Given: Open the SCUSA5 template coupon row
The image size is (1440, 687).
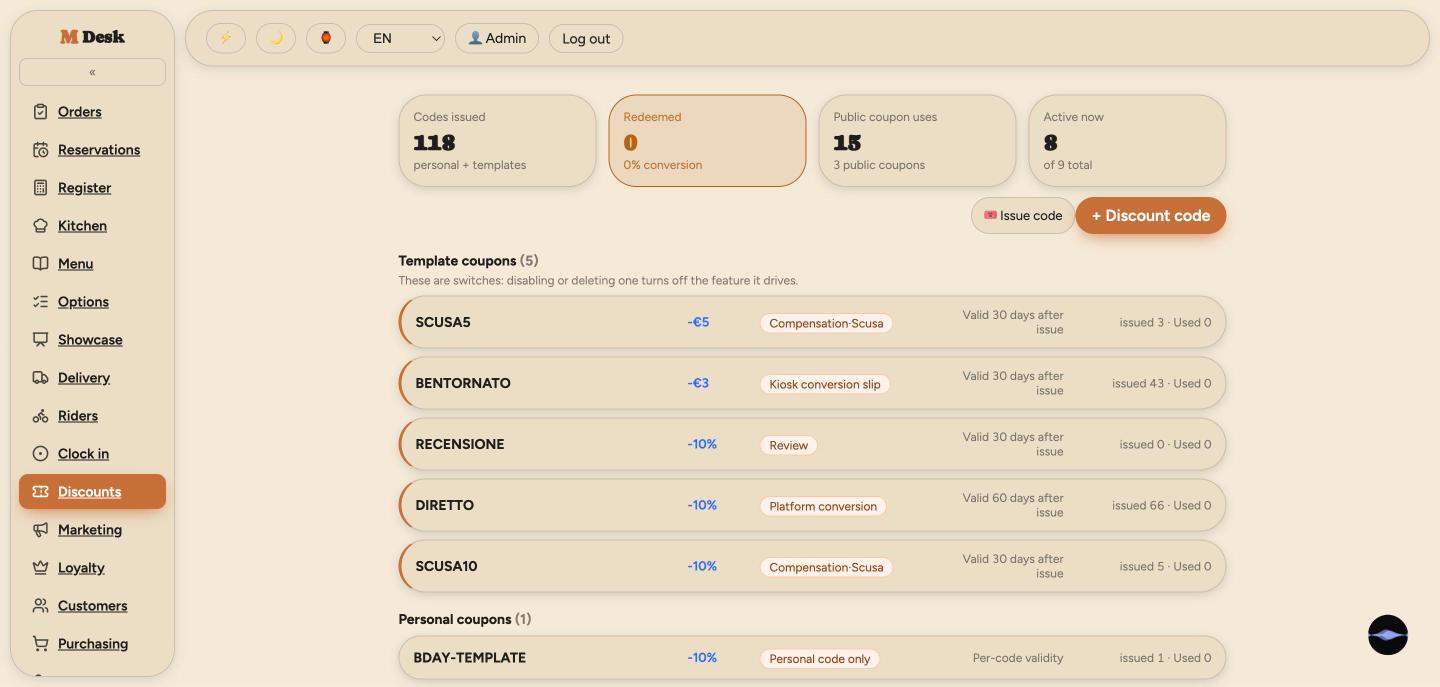Looking at the screenshot, I should click(812, 322).
